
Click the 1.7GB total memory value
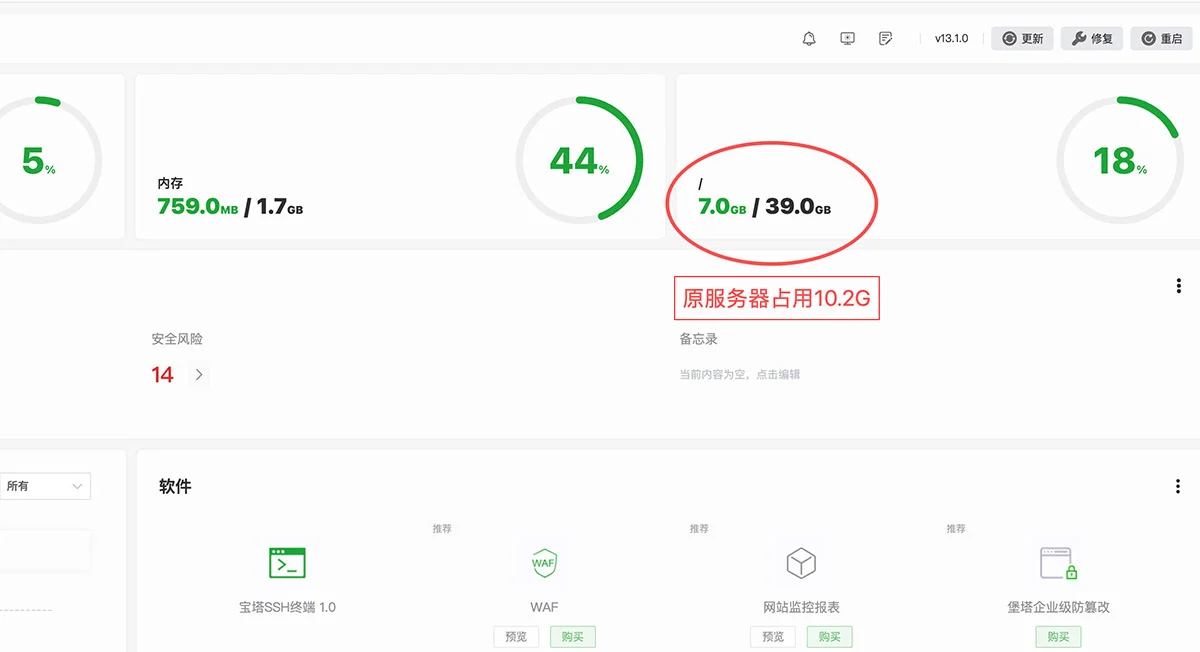(x=280, y=207)
